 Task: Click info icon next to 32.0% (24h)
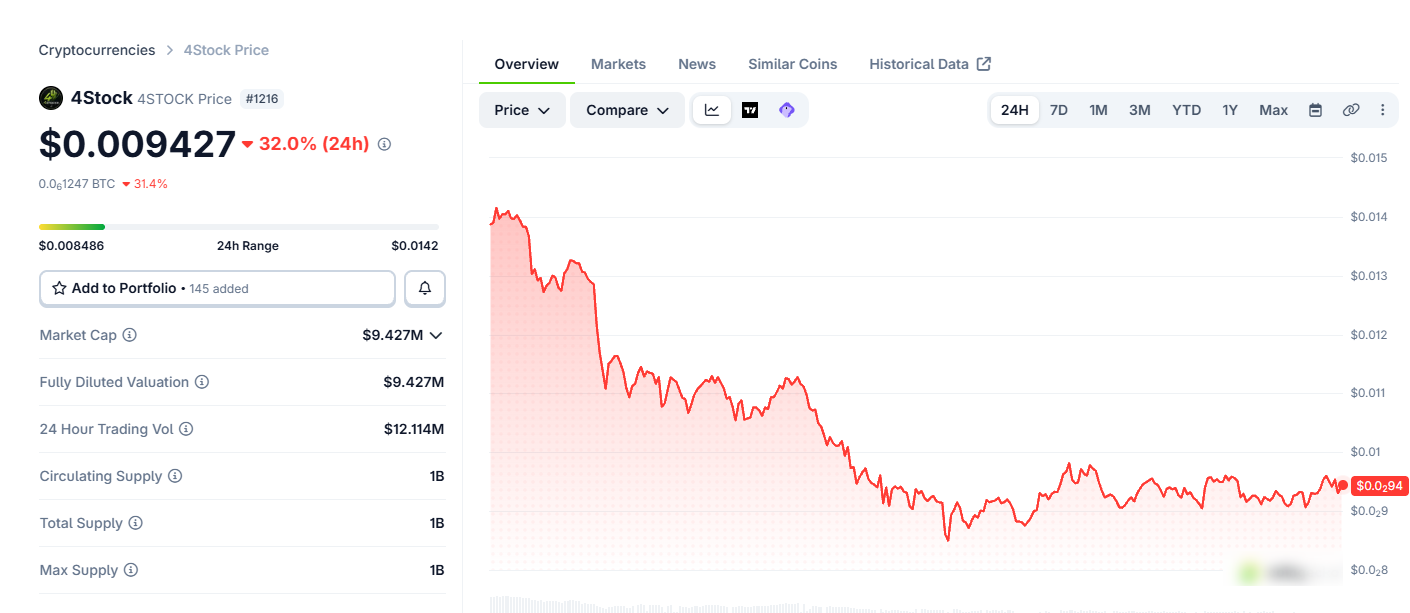384,144
